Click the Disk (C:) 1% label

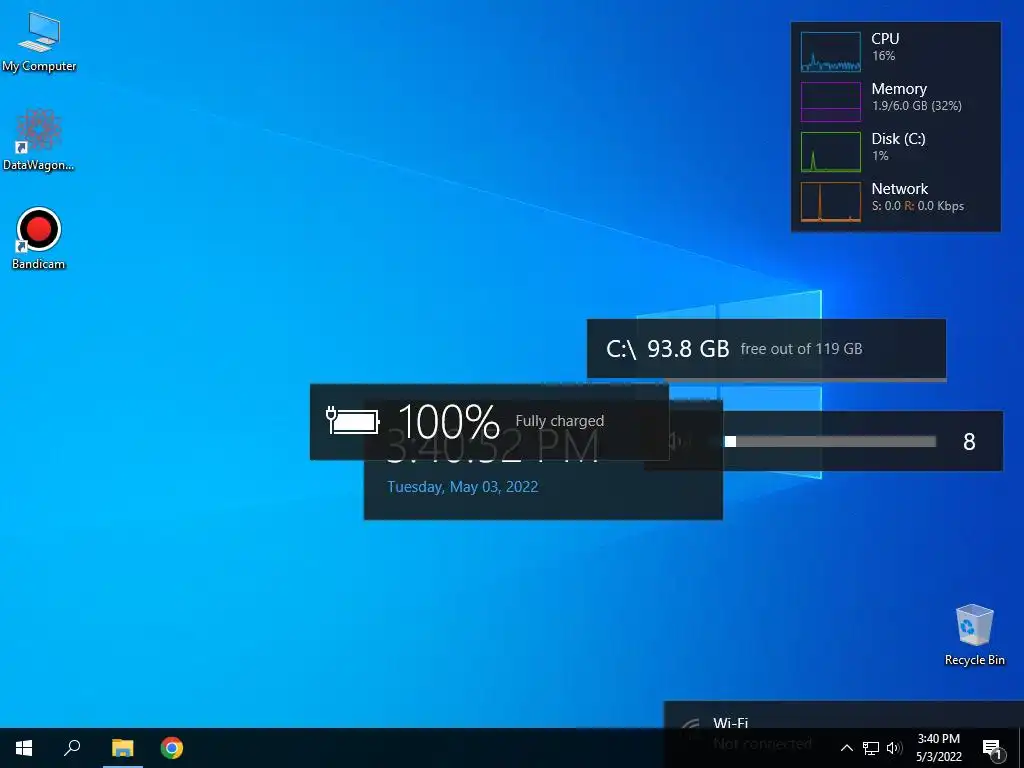tap(898, 146)
